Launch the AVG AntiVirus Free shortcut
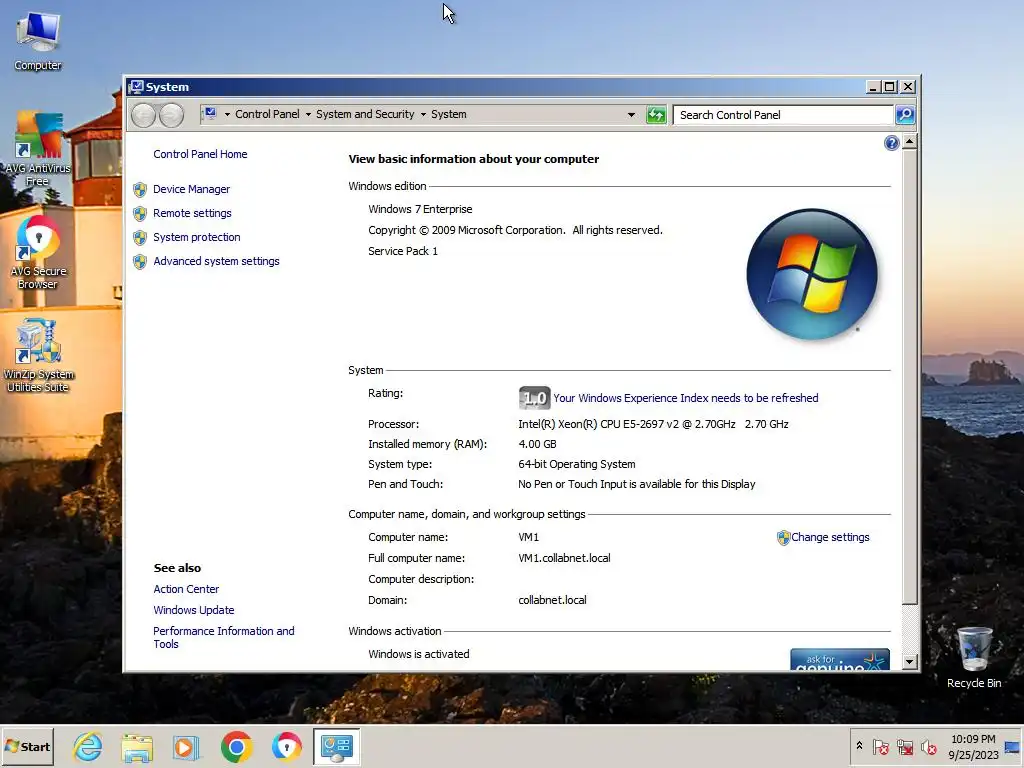The width and height of the screenshot is (1024, 768). [x=38, y=148]
